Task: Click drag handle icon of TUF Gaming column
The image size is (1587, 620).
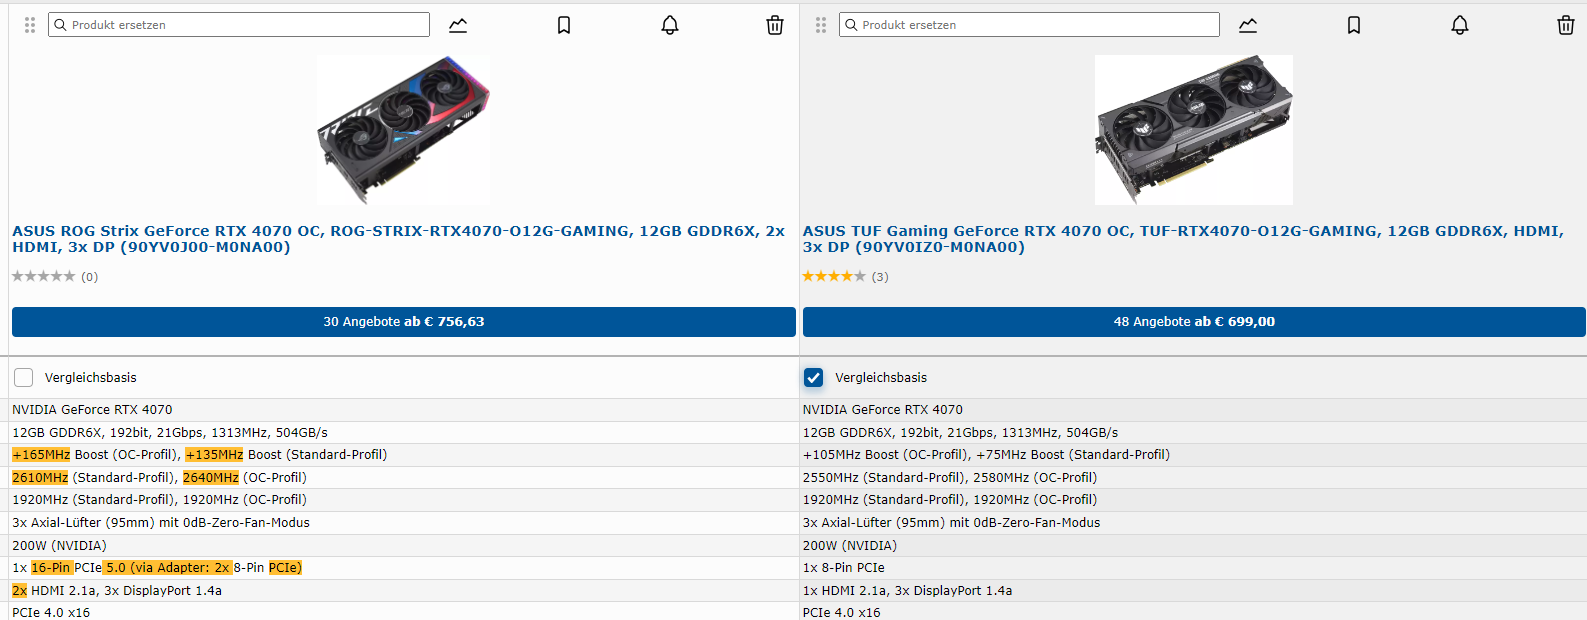Action: [x=821, y=25]
